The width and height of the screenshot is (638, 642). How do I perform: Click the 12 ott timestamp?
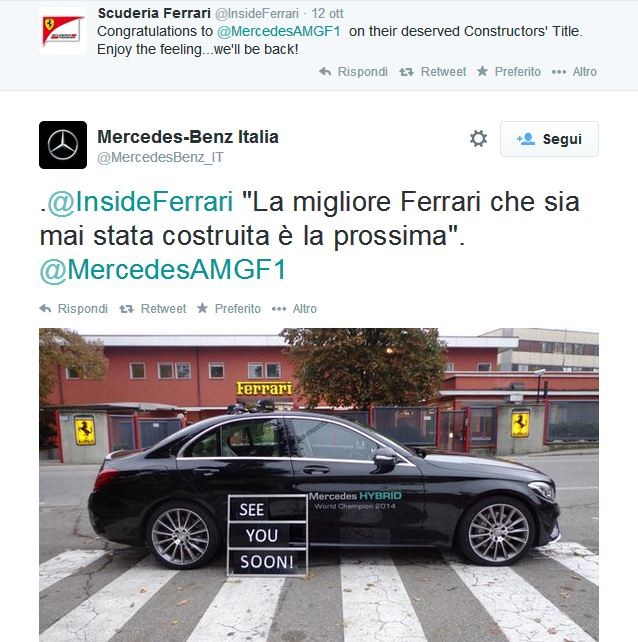coord(327,14)
